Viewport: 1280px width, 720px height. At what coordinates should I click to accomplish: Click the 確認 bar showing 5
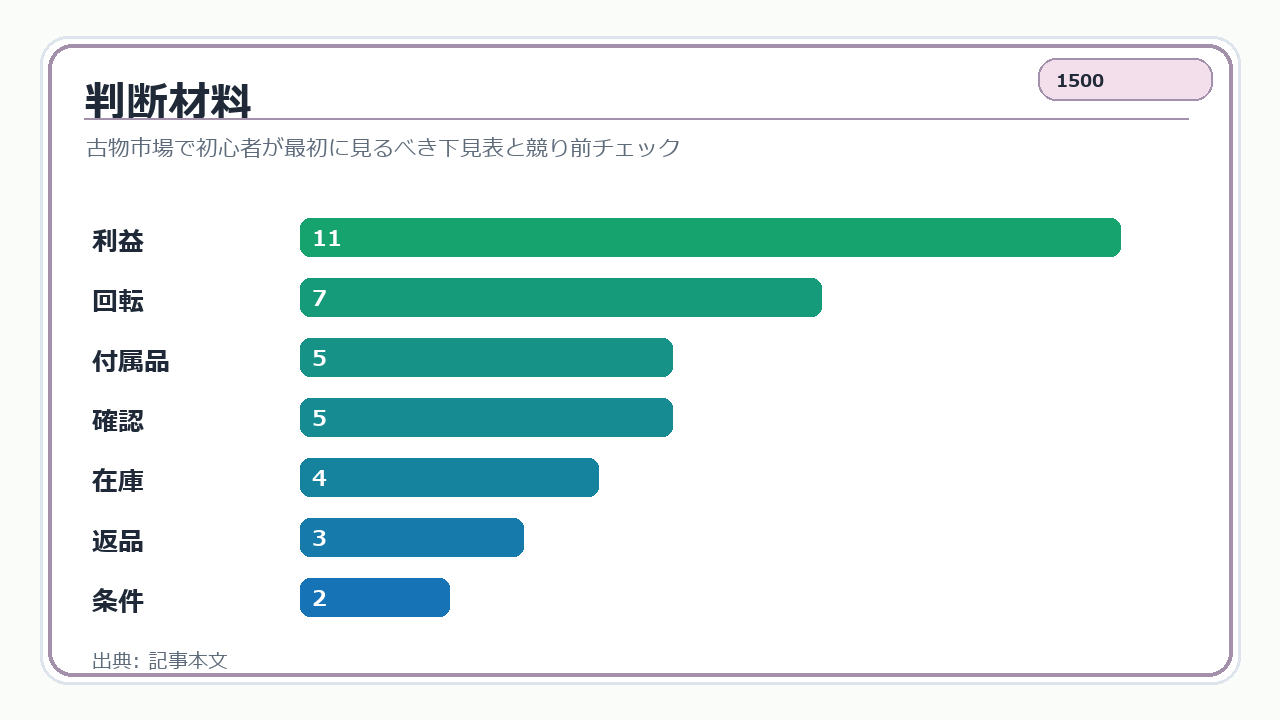[486, 418]
